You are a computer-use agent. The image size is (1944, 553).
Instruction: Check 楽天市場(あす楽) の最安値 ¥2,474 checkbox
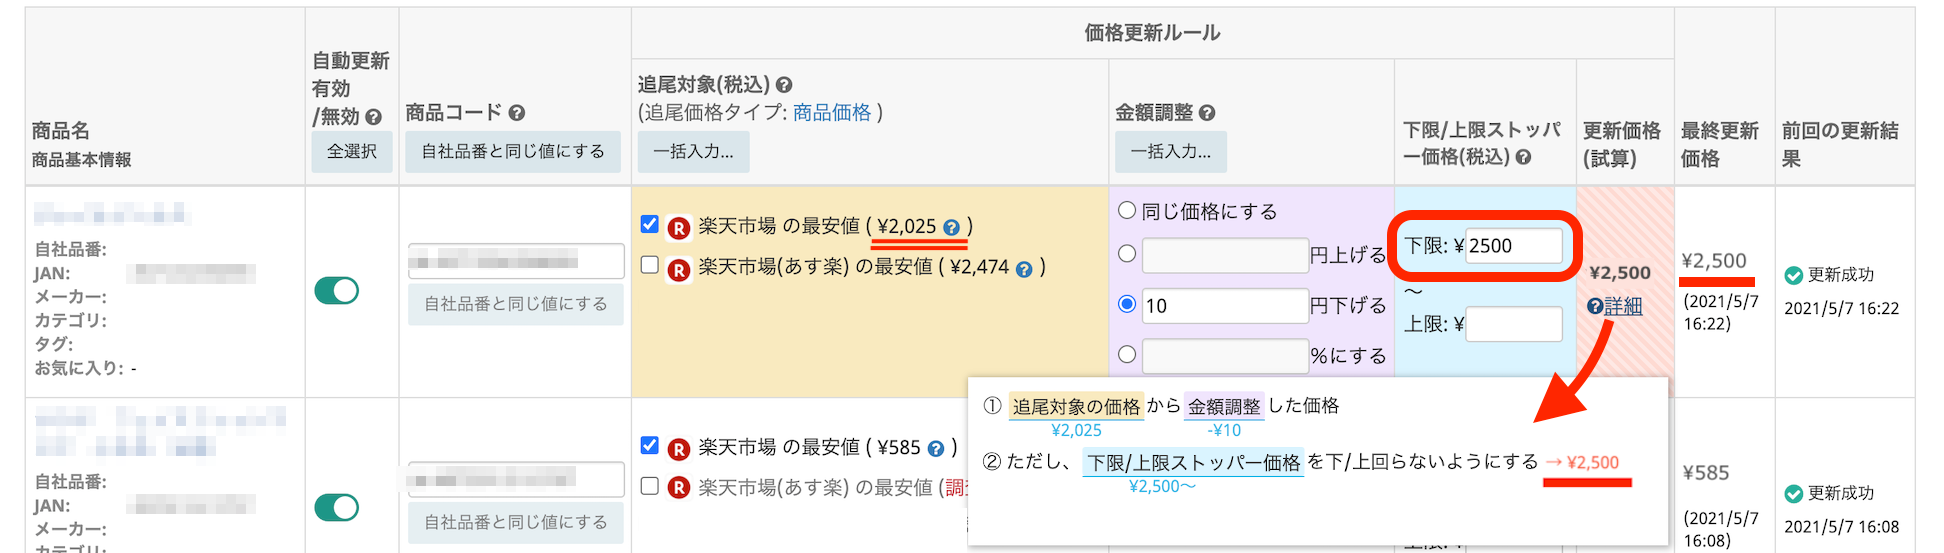tap(649, 265)
